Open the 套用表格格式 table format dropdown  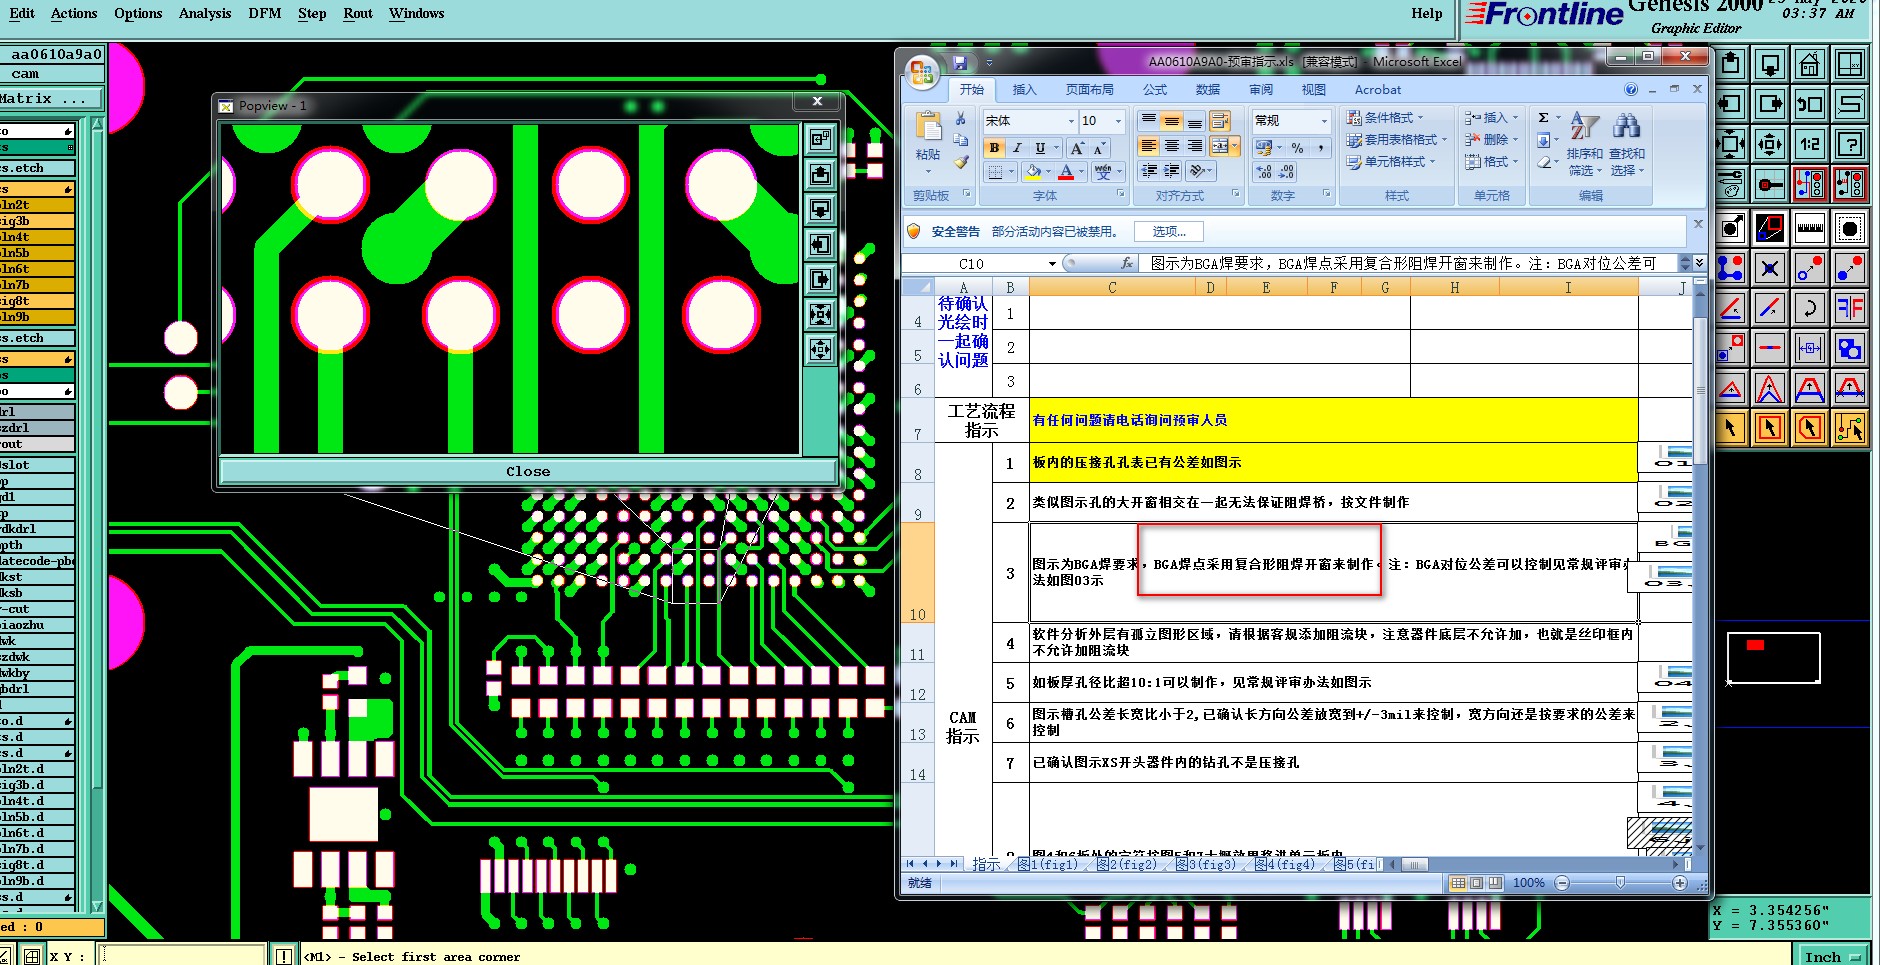(x=1397, y=140)
